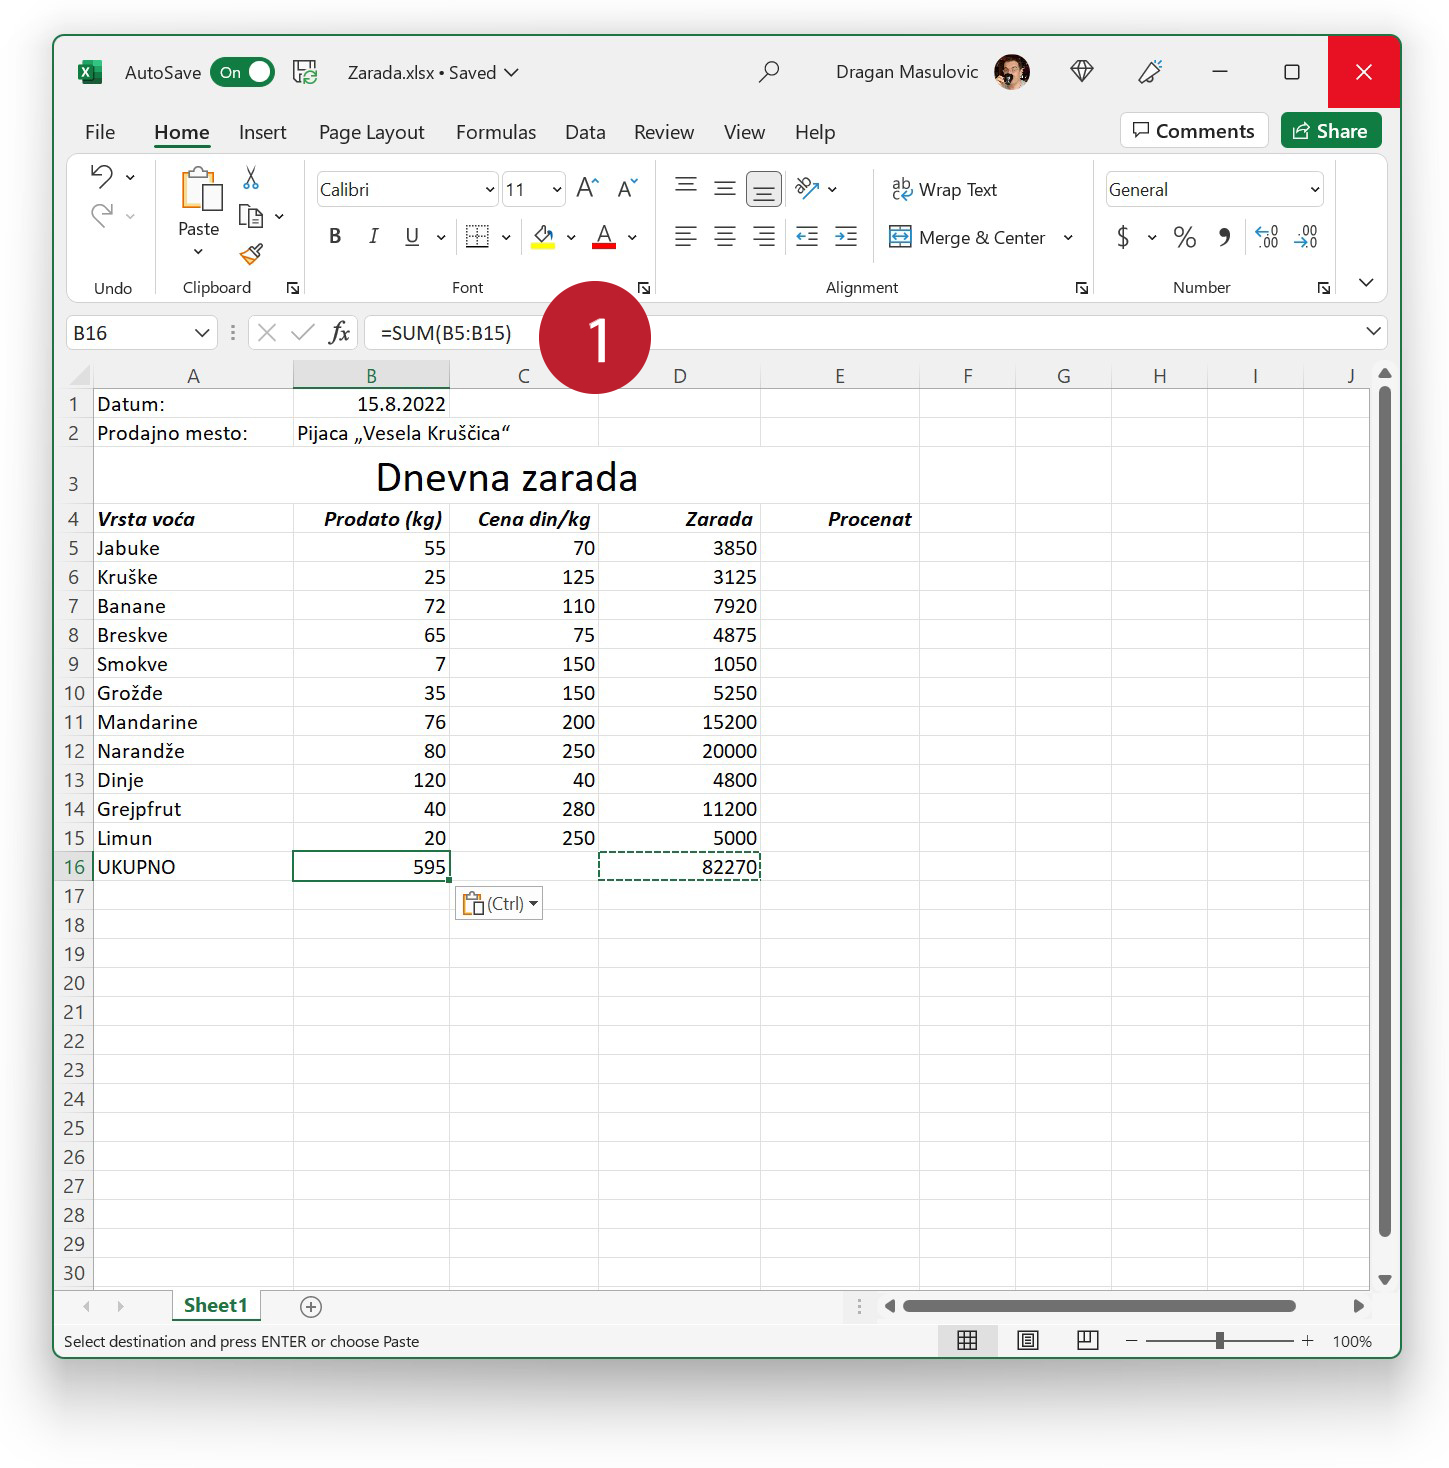Viewport: 1449px width, 1468px height.
Task: Decrease the cell indent
Action: [807, 237]
